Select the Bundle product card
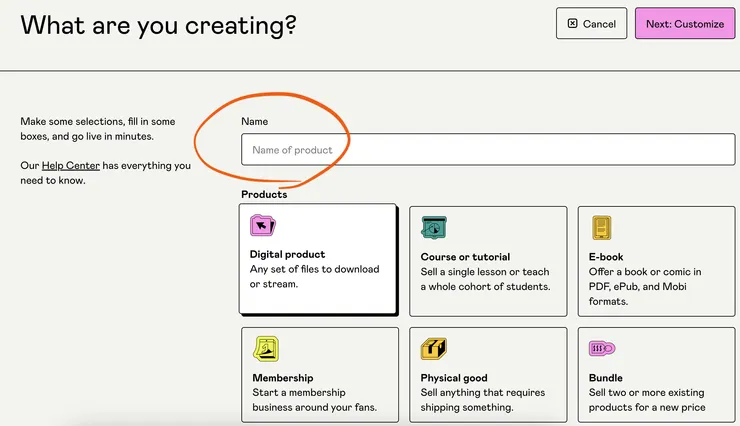 656,375
